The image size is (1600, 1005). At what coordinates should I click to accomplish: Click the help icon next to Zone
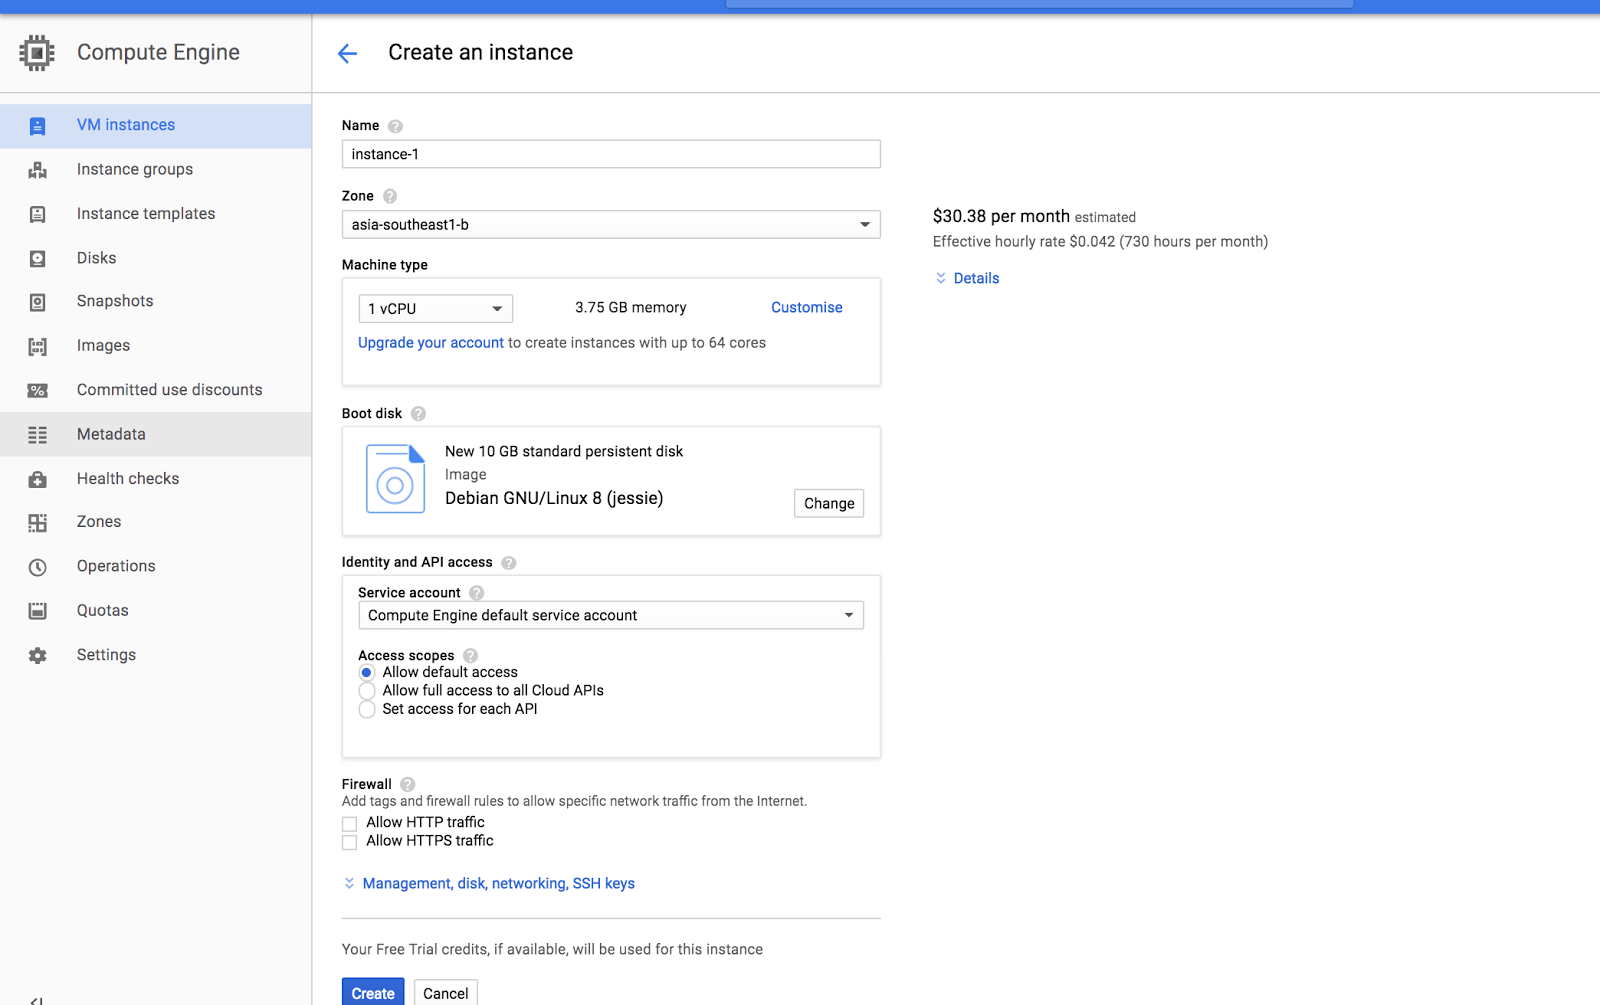tap(390, 197)
